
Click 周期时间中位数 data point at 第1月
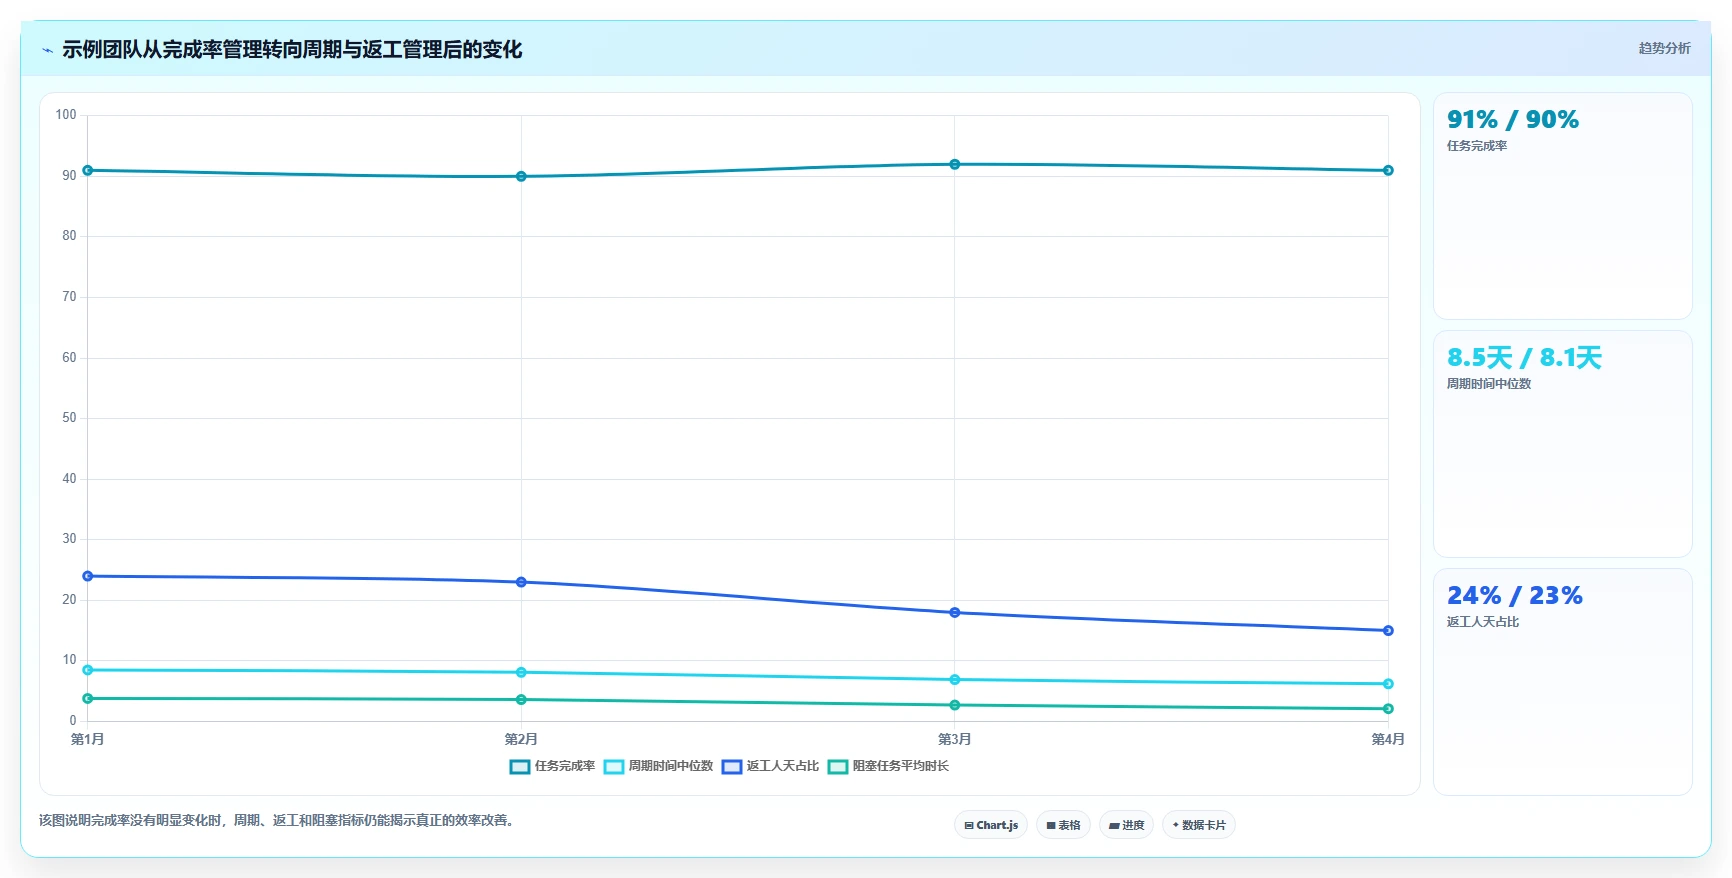point(88,670)
